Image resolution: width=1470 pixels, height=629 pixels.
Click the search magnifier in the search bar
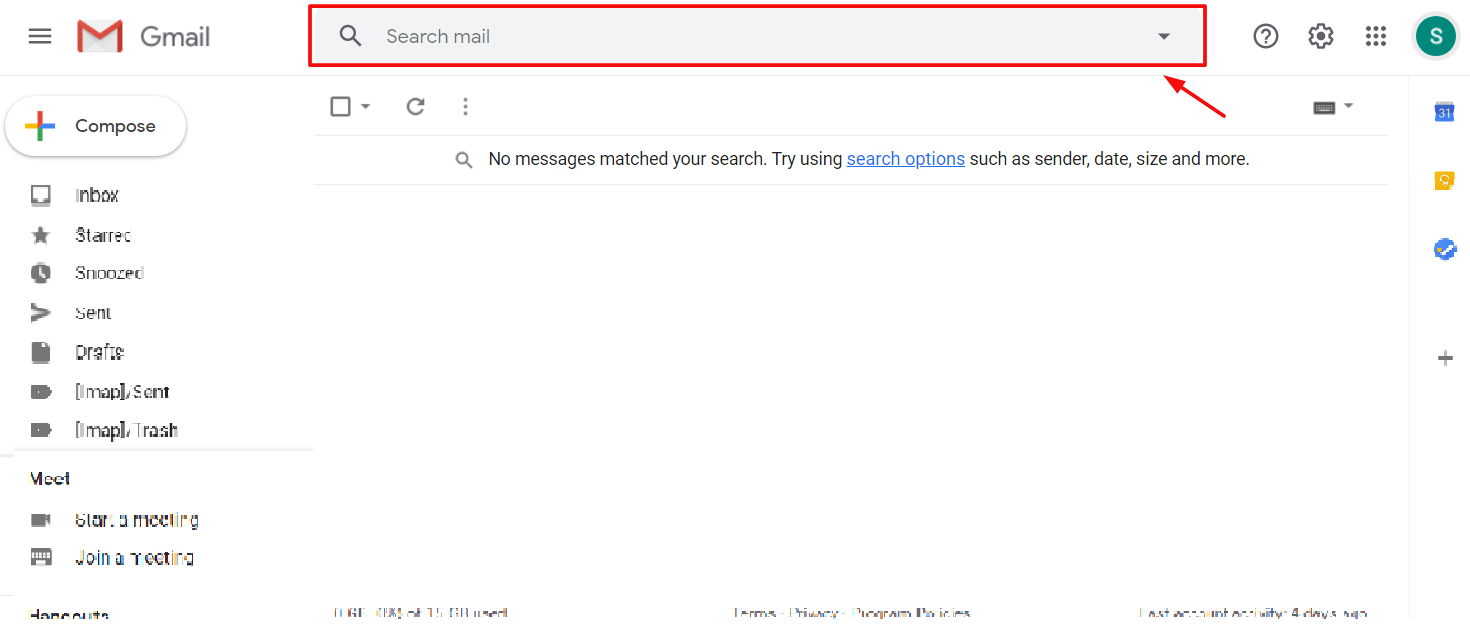(350, 36)
